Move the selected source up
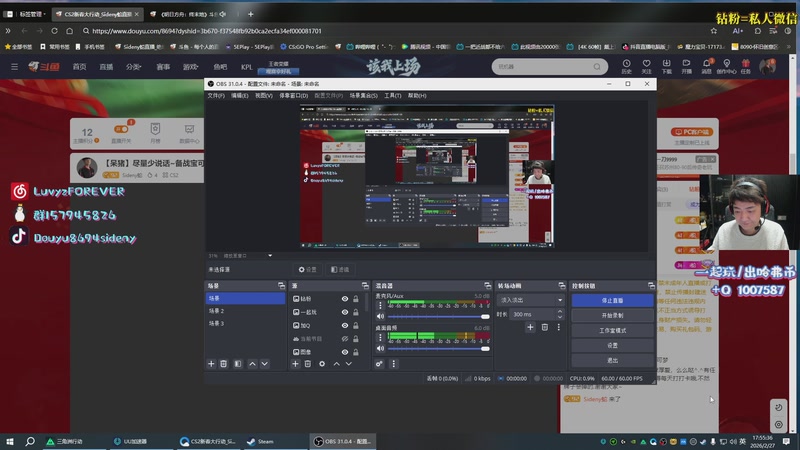800x450 pixels. click(x=336, y=364)
